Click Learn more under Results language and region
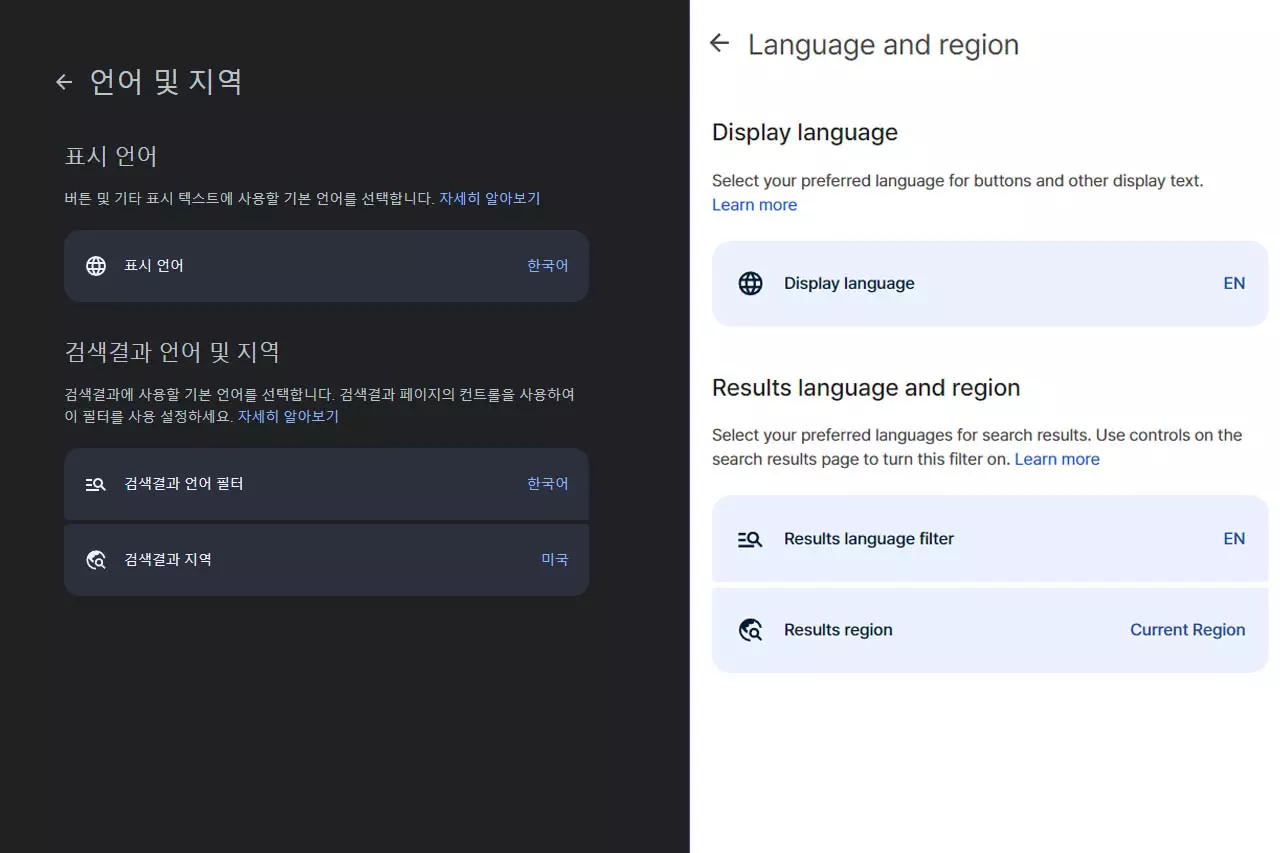 click(x=1057, y=459)
